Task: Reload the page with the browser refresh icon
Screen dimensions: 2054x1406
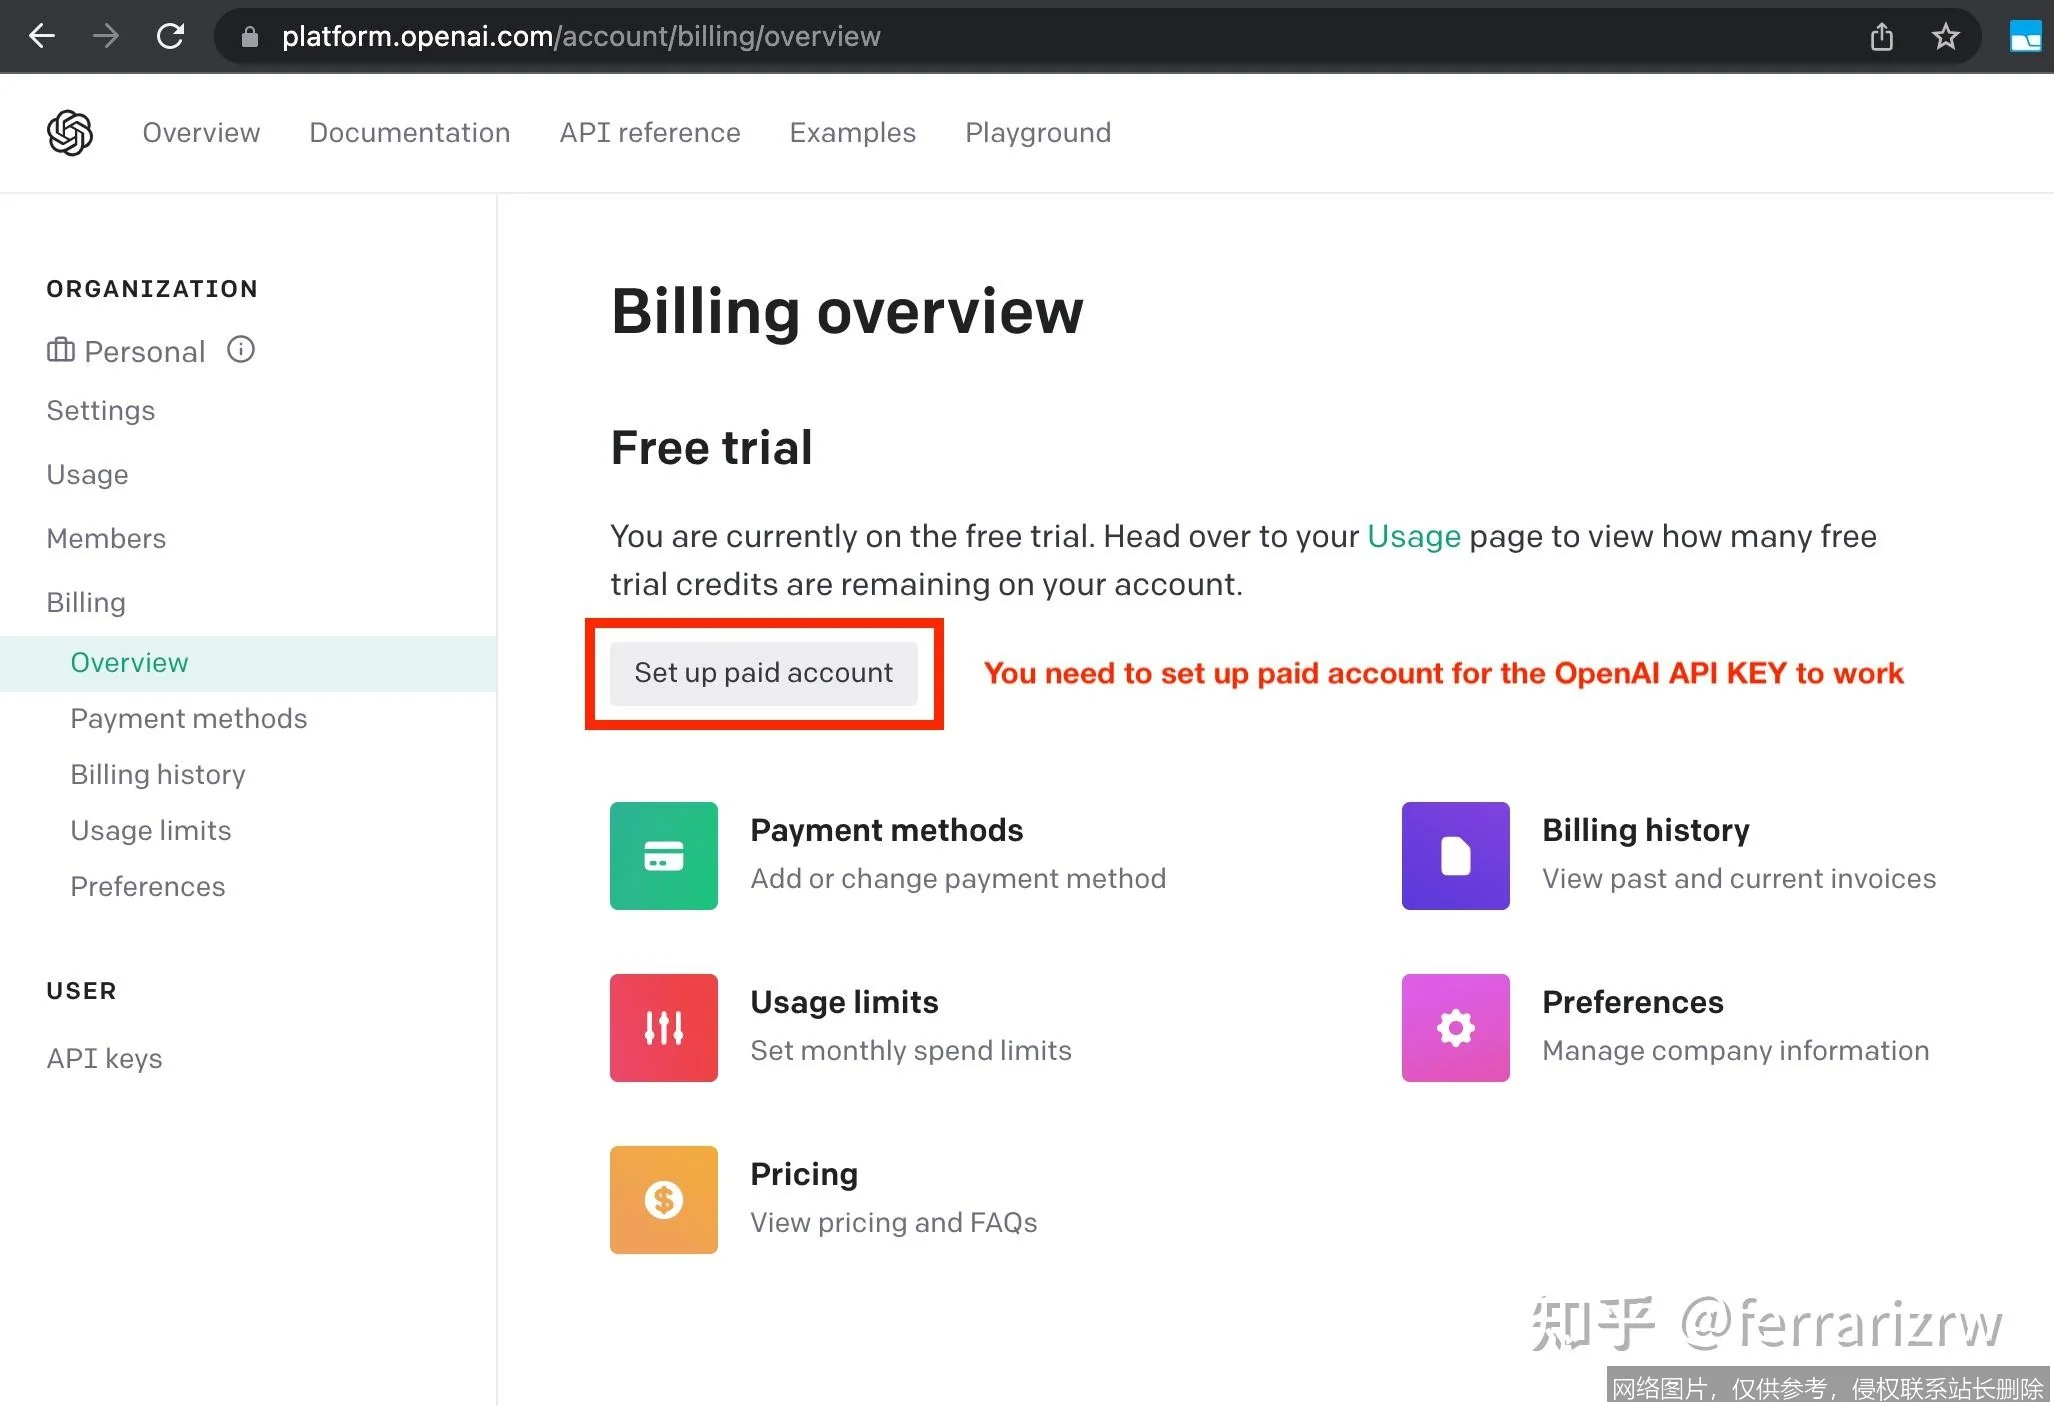Action: tap(171, 37)
